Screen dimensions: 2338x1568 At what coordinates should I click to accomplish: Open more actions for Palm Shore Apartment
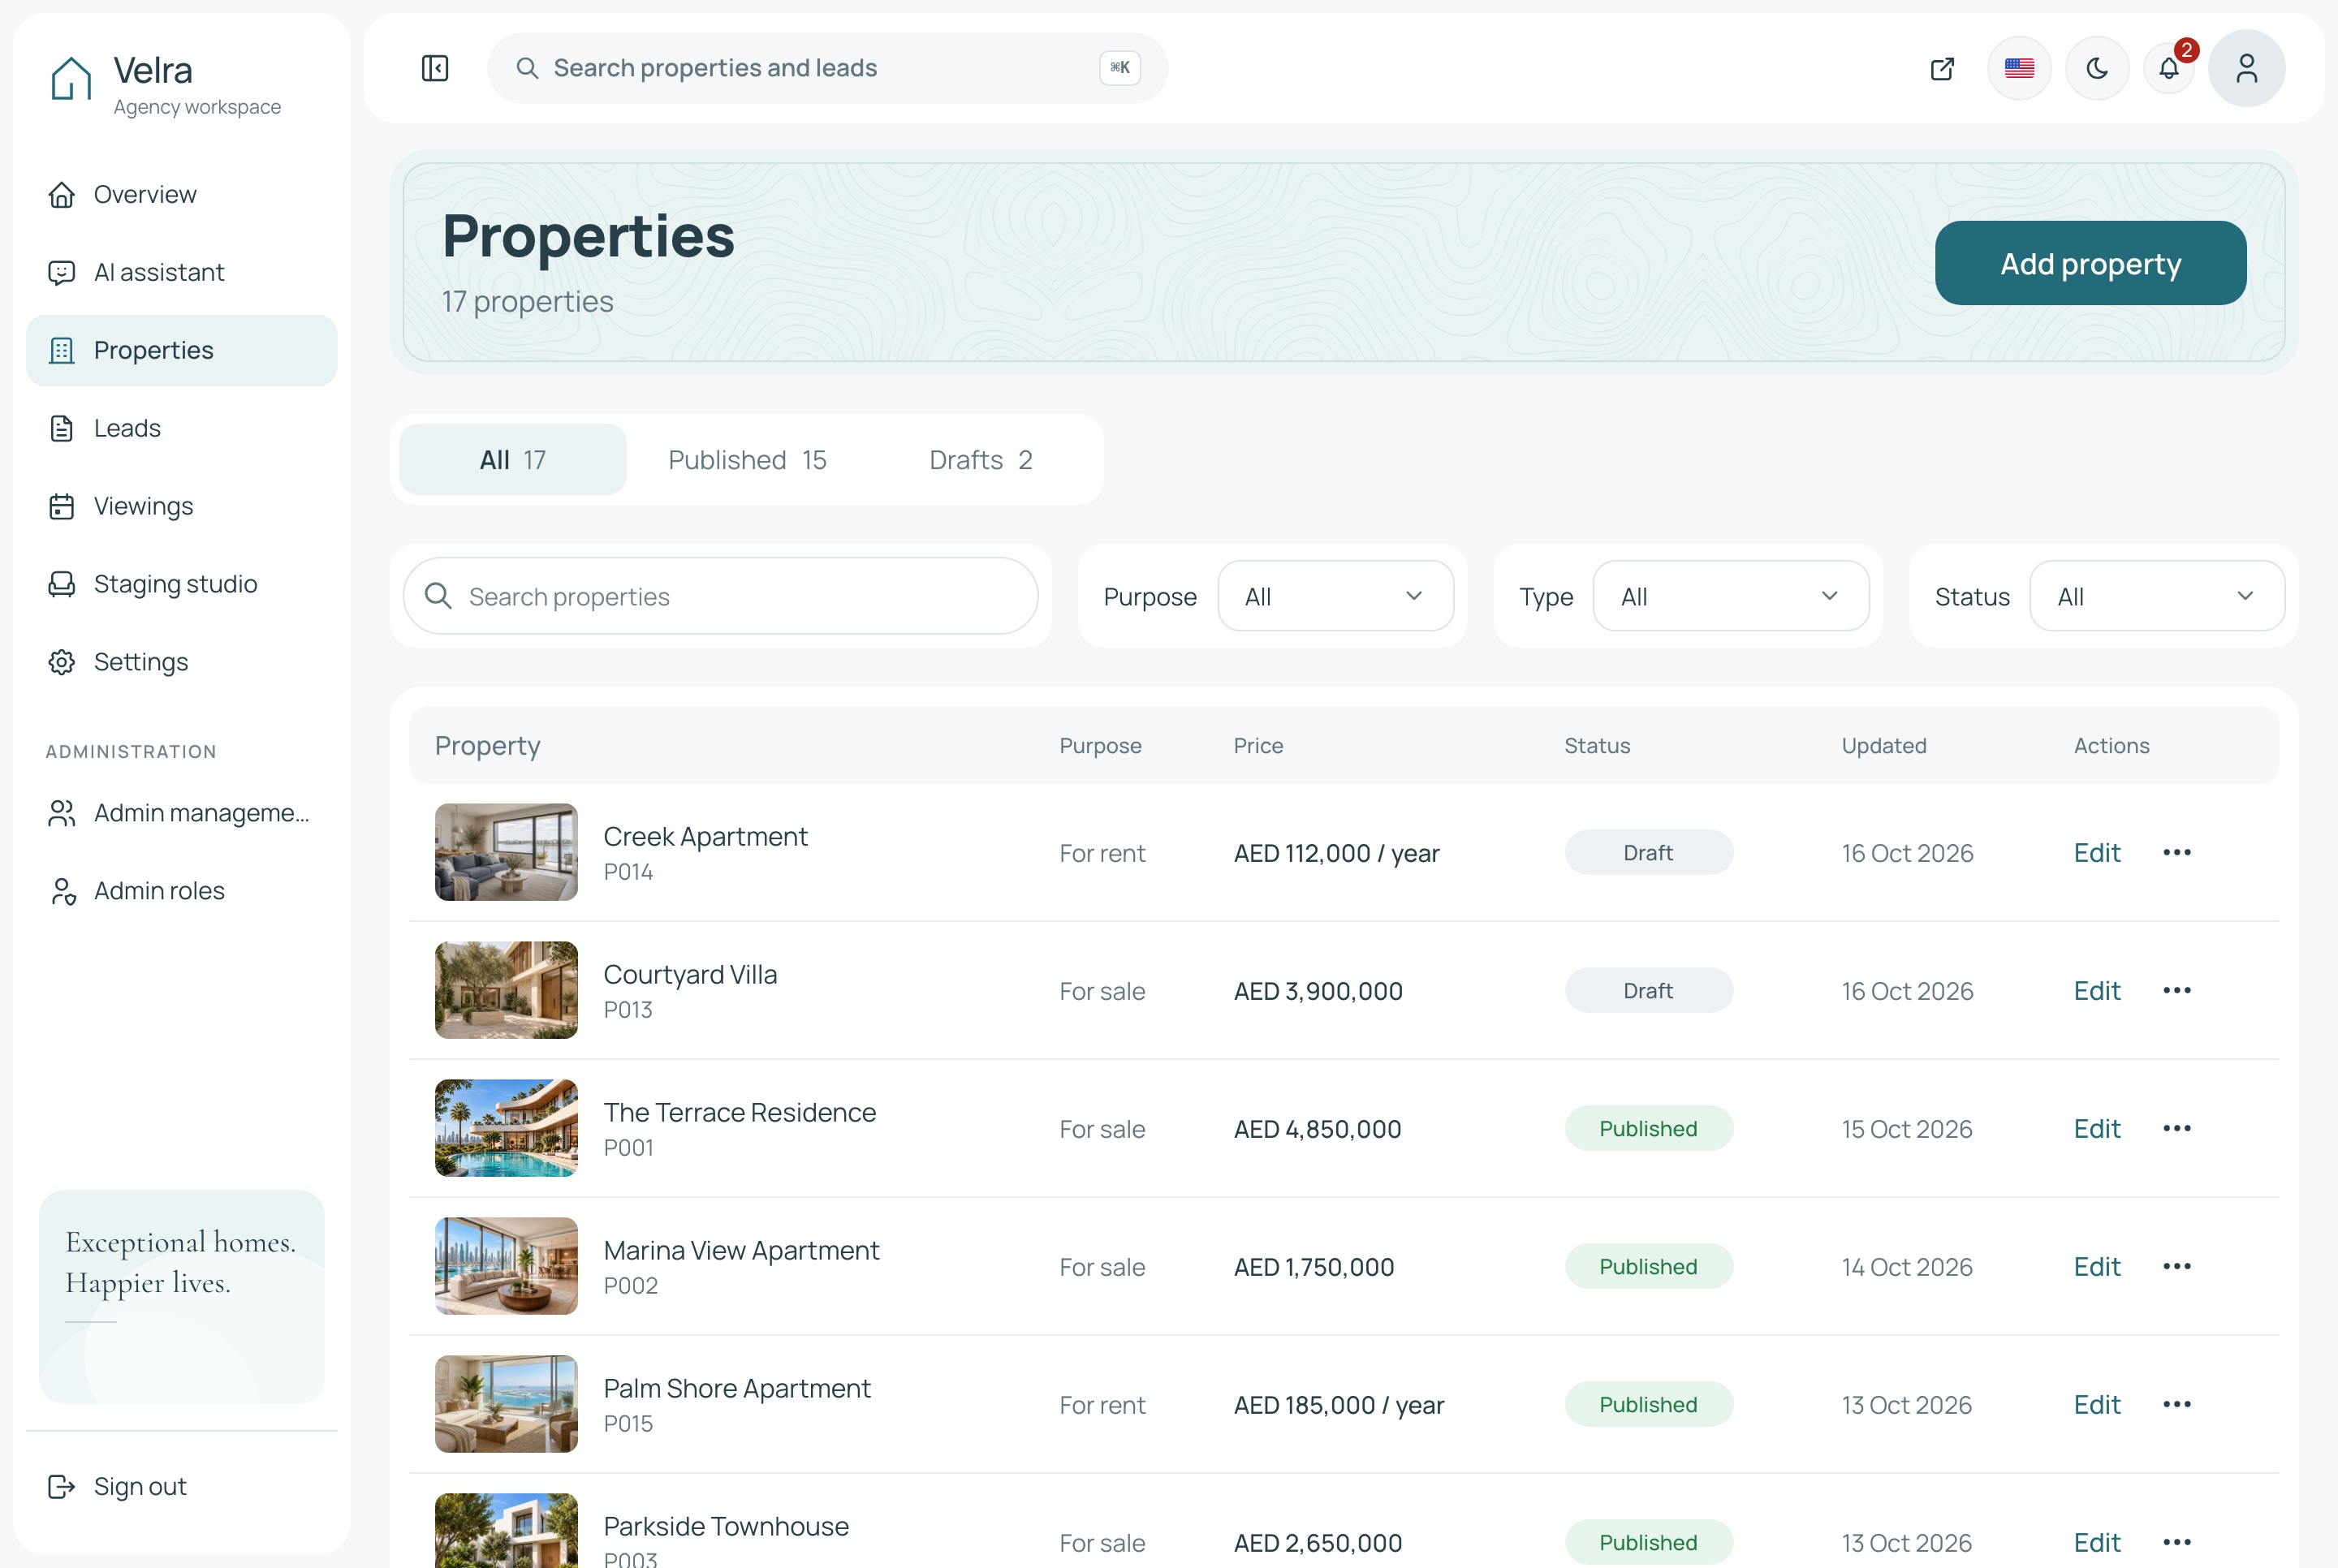coord(2177,1405)
